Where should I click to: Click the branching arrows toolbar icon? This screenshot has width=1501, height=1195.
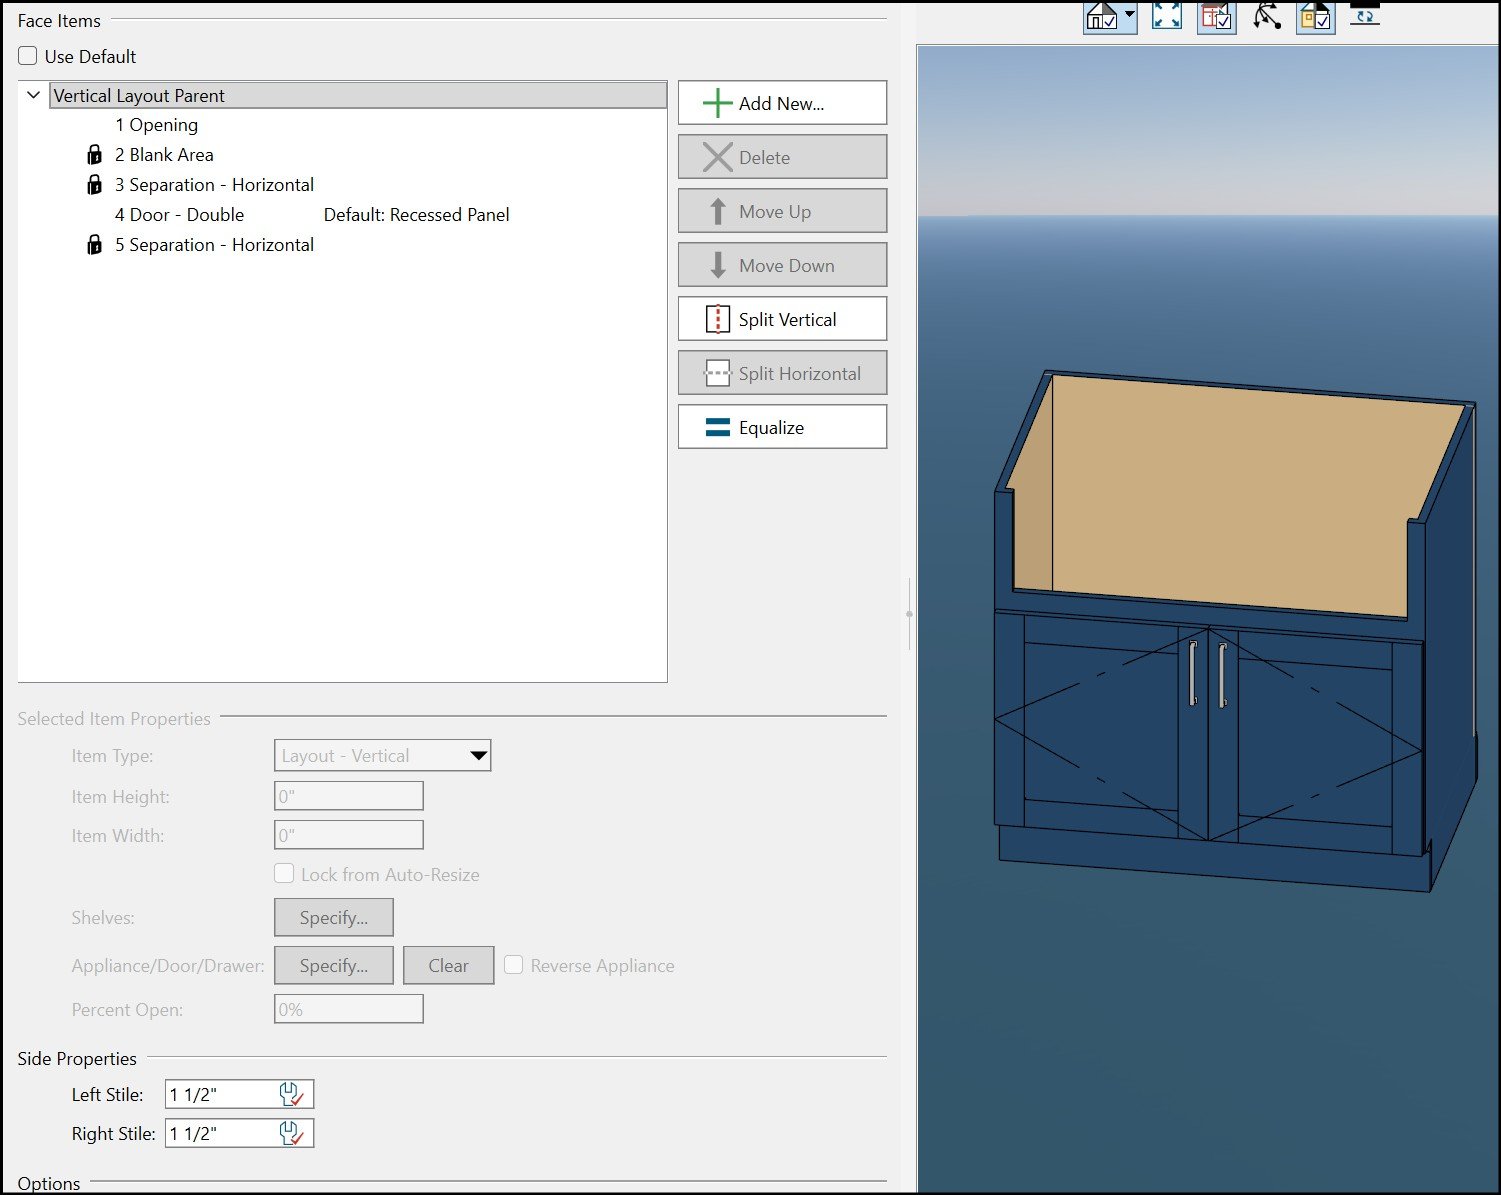coord(1267,16)
